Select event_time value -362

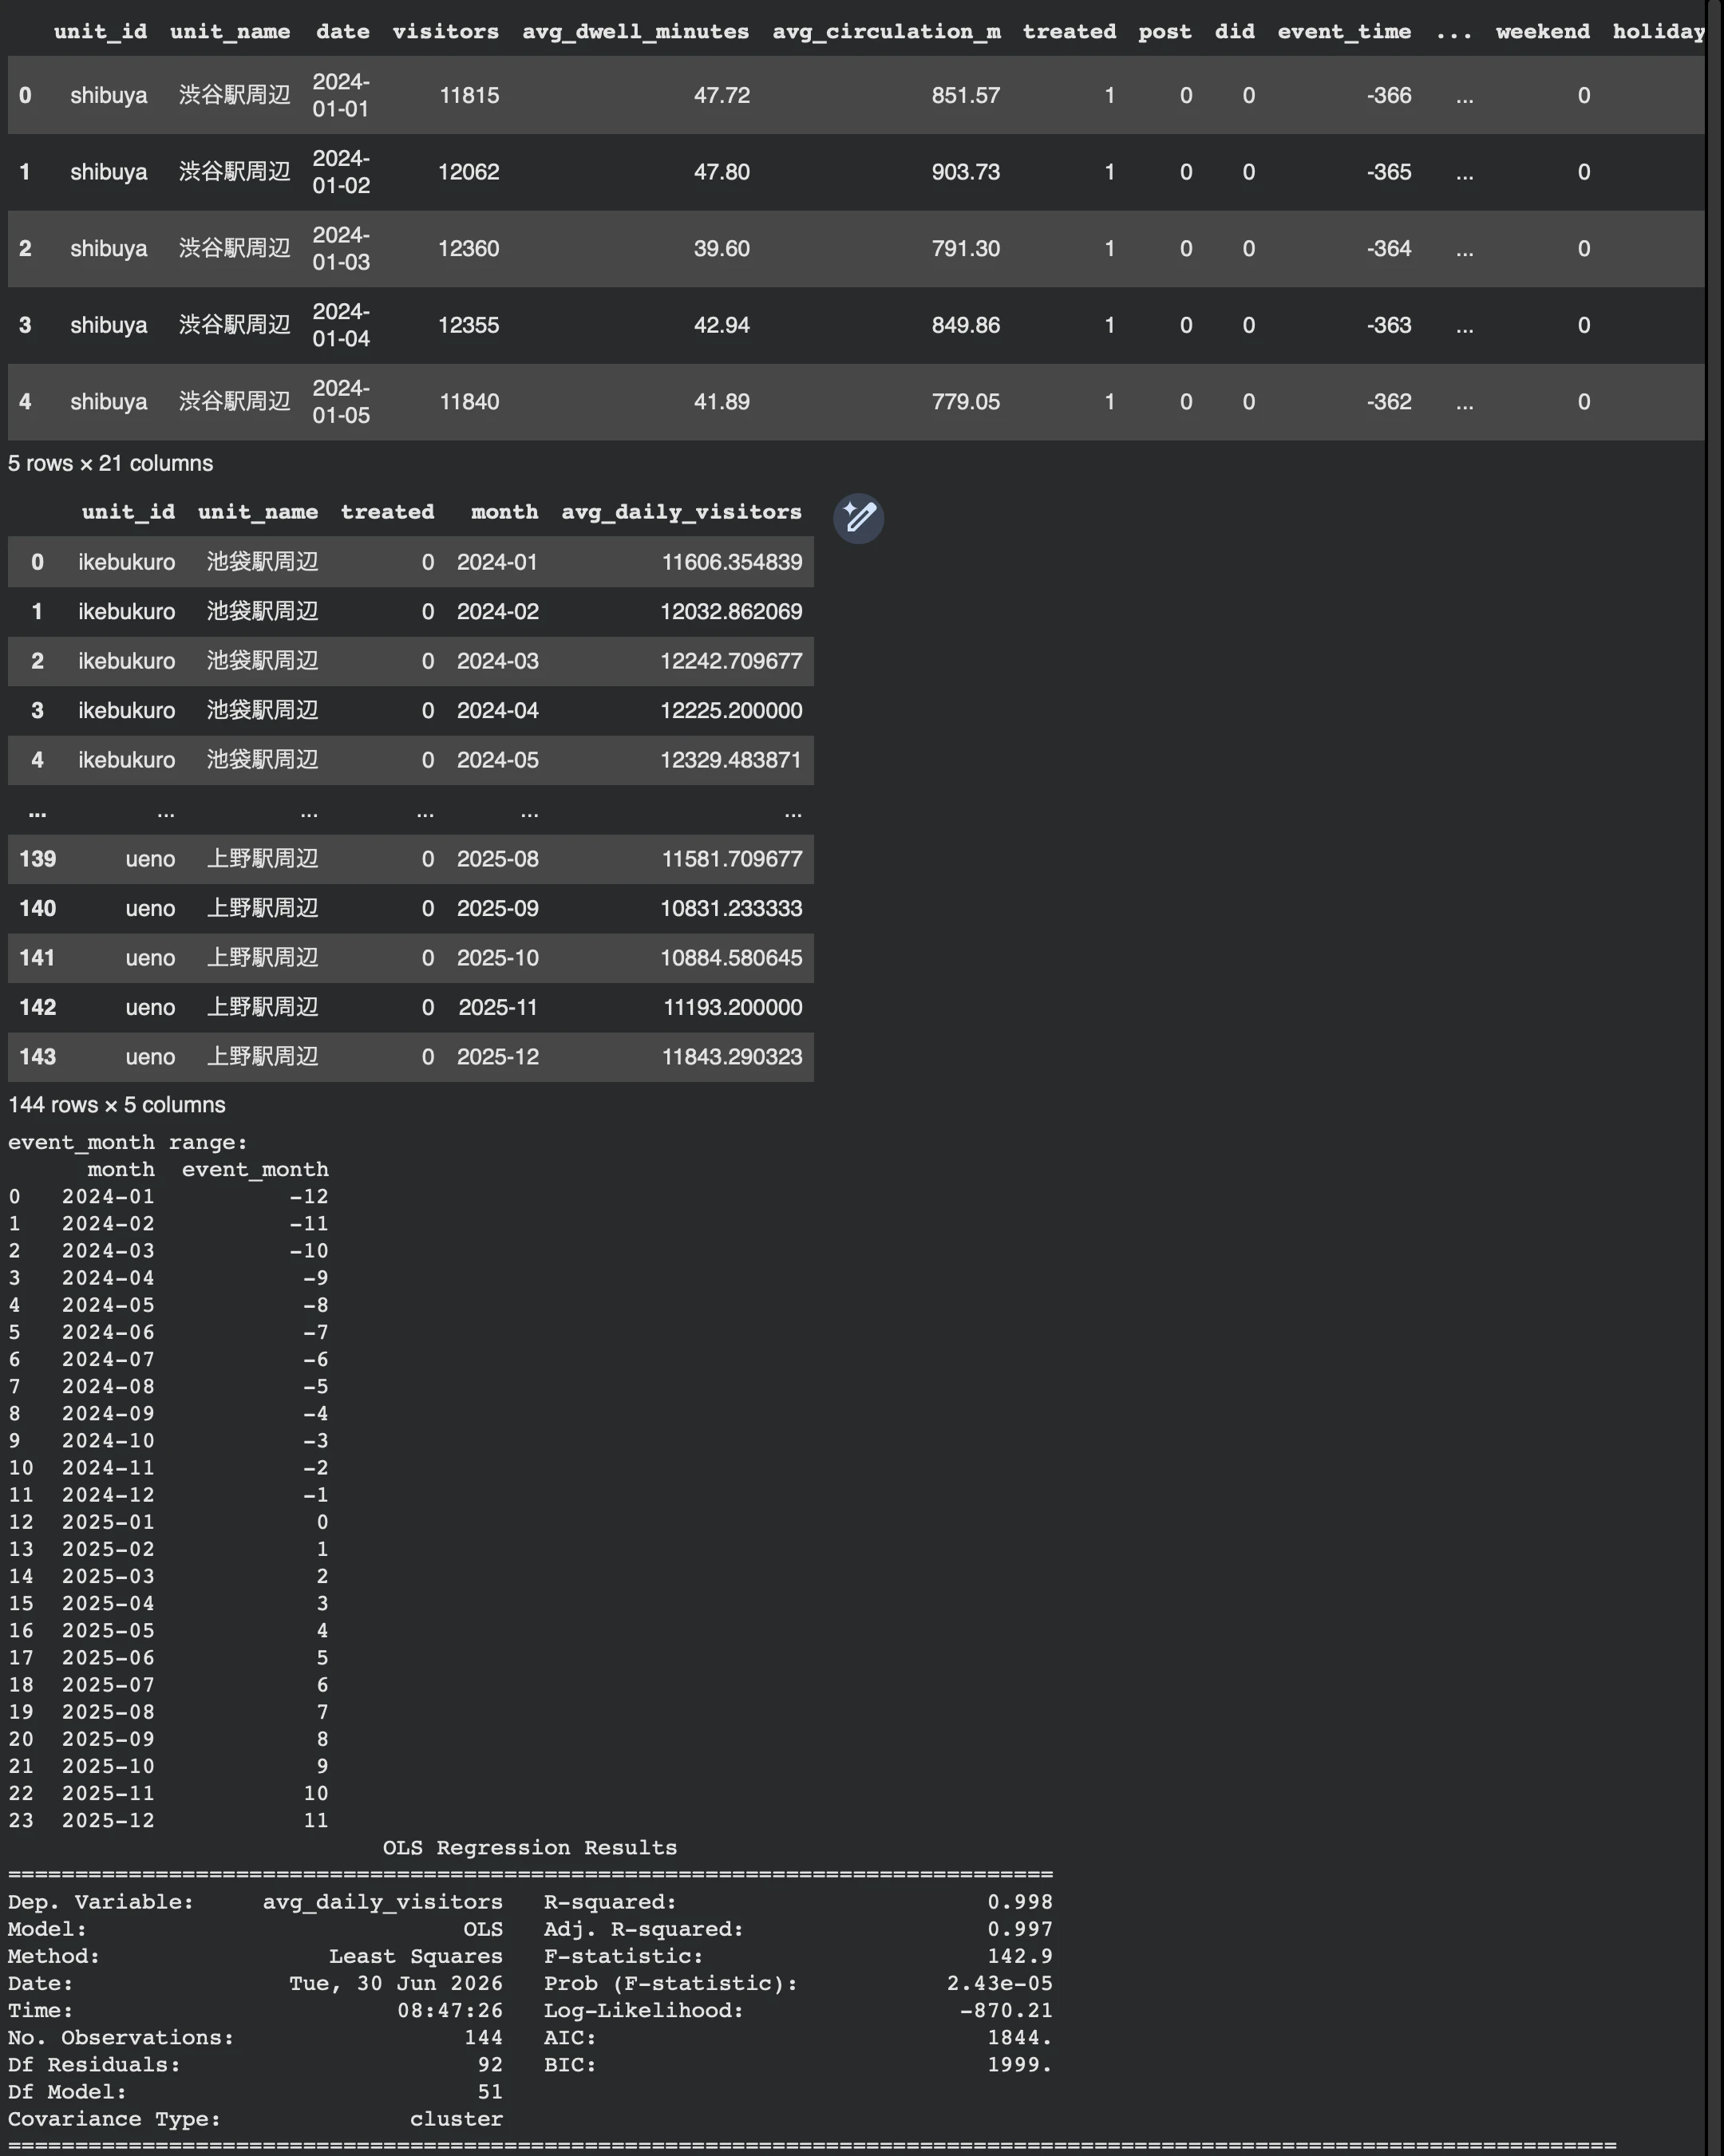[1389, 401]
